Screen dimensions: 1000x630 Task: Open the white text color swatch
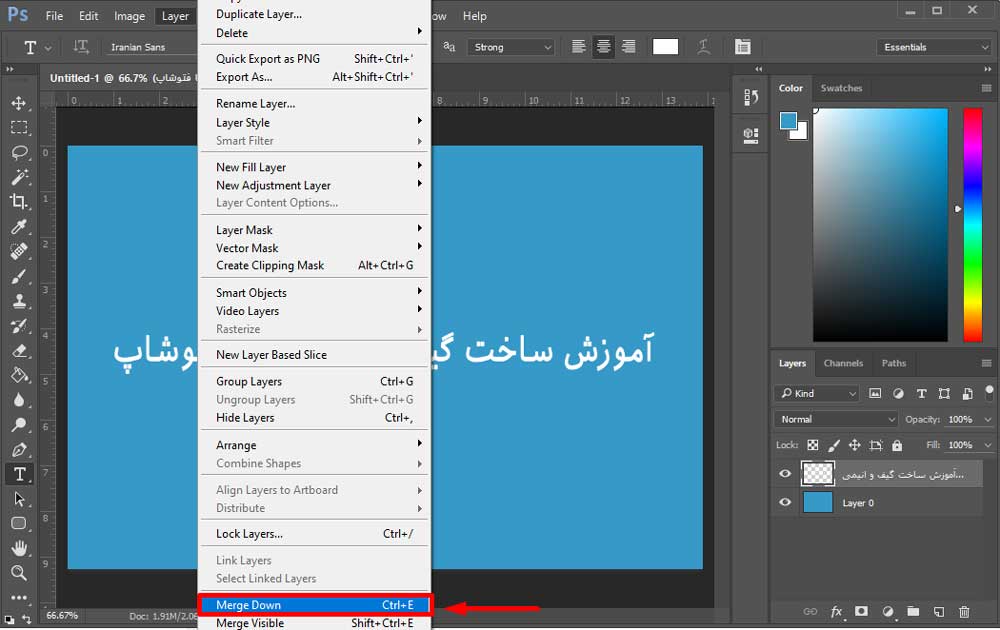[x=665, y=47]
